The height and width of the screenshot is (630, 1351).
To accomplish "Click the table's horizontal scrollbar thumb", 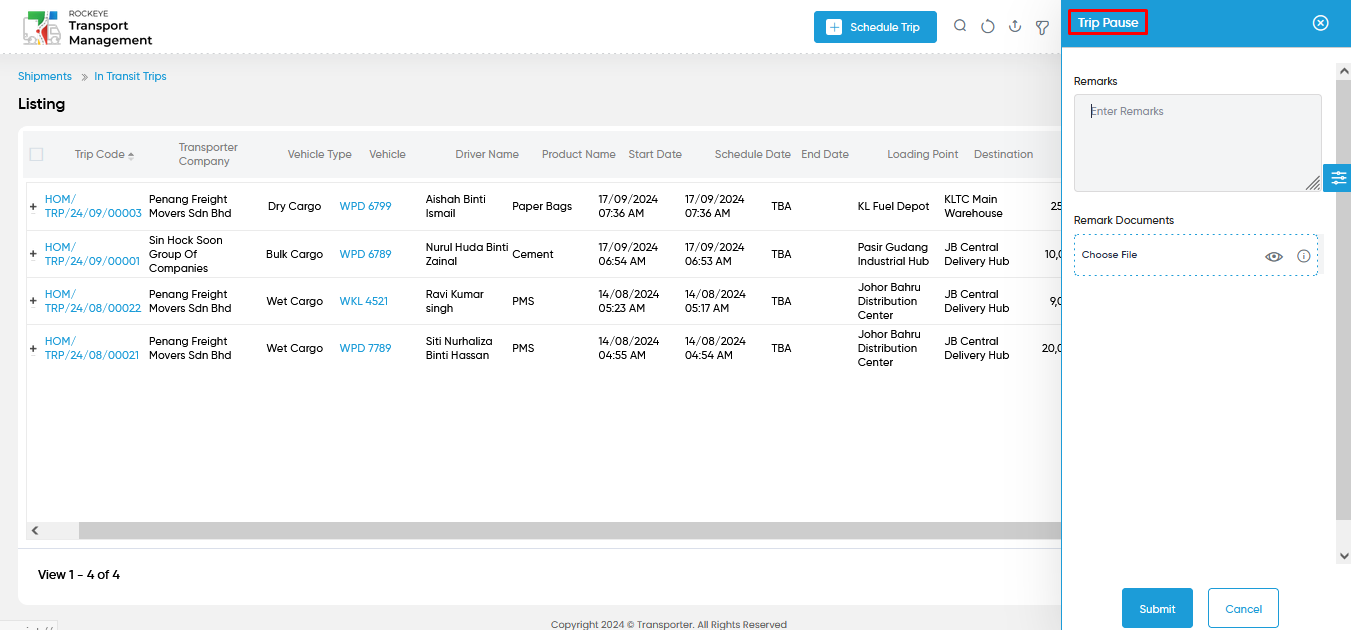I will tap(568, 531).
